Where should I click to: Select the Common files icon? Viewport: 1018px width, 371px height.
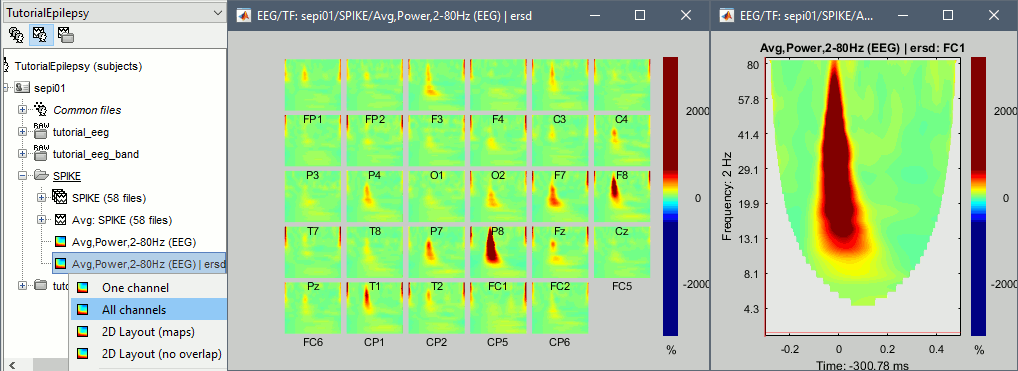coord(40,109)
